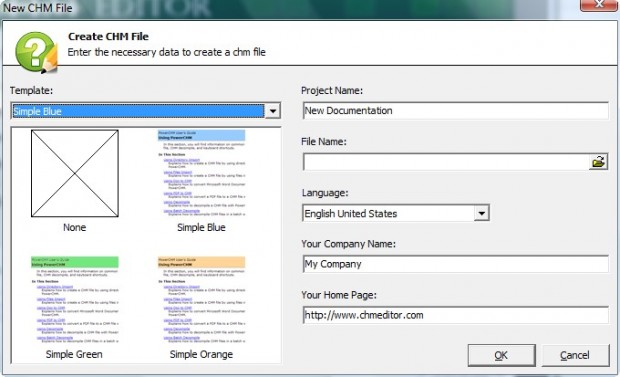Screen dimensions: 620x377
Task: Select the Simple Green template thumbnail
Action: click(75, 300)
